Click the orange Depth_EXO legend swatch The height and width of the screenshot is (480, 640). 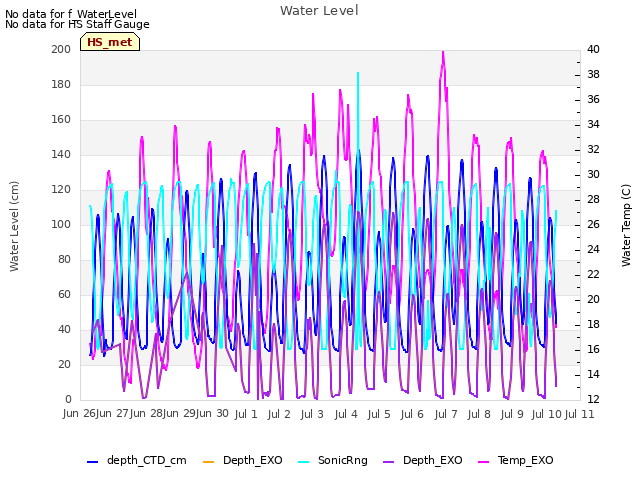[209, 462]
